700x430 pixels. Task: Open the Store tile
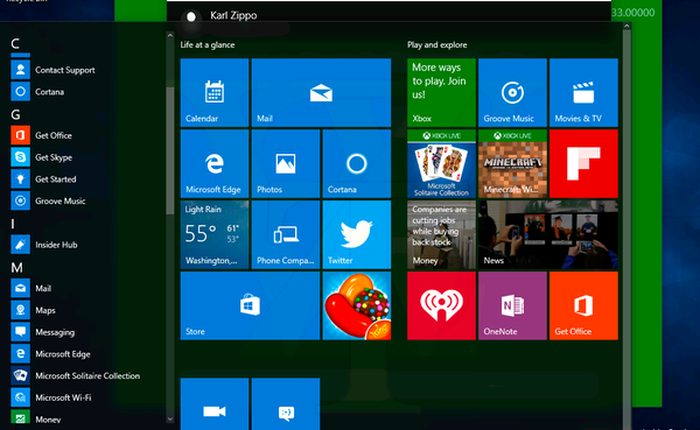point(250,305)
